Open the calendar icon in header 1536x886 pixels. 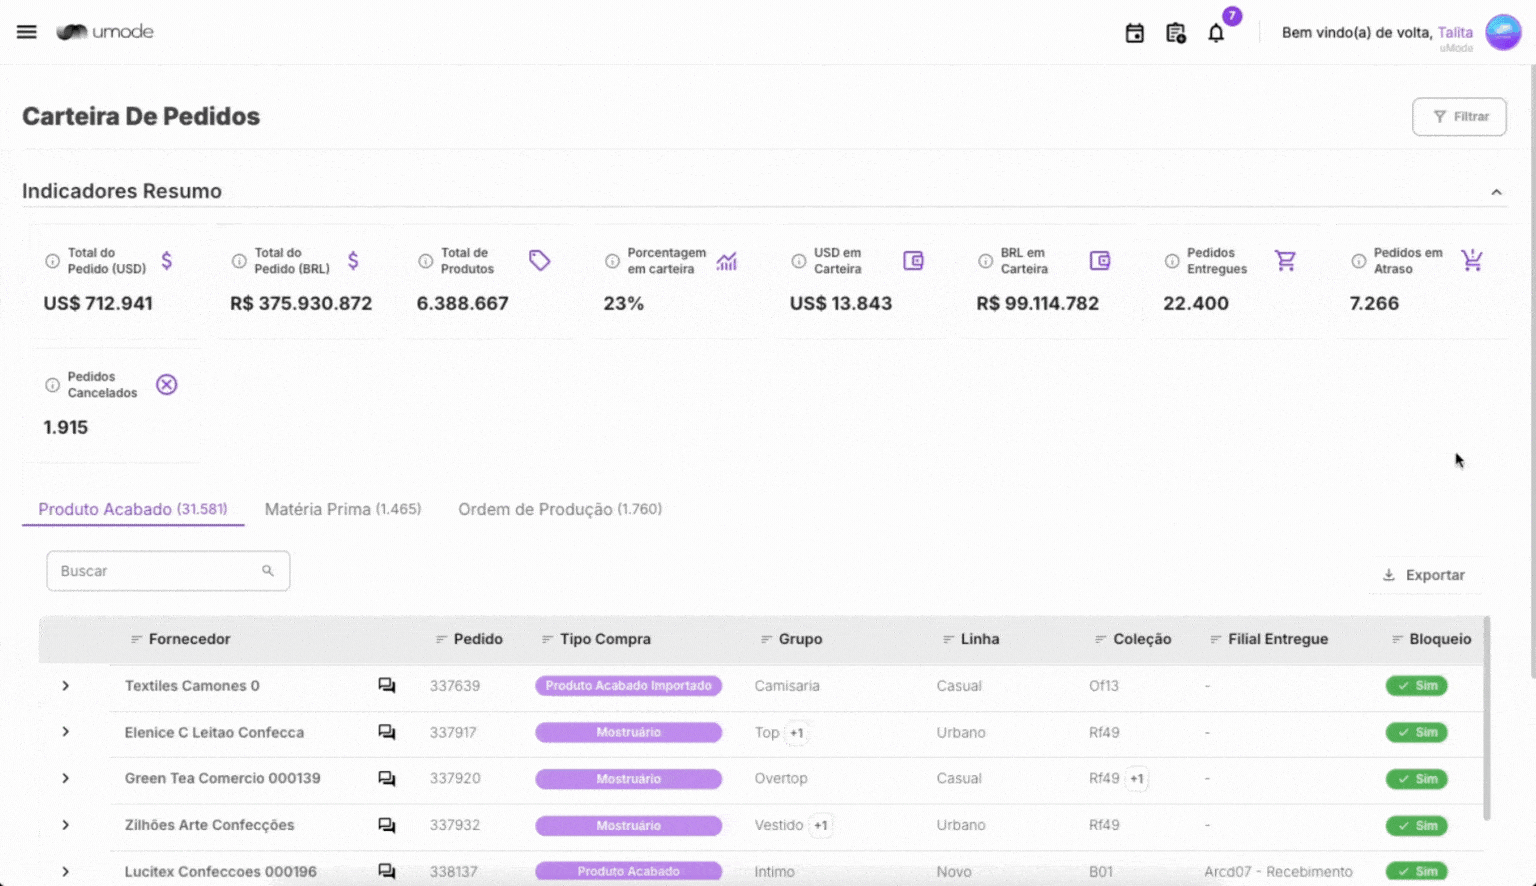(x=1134, y=33)
